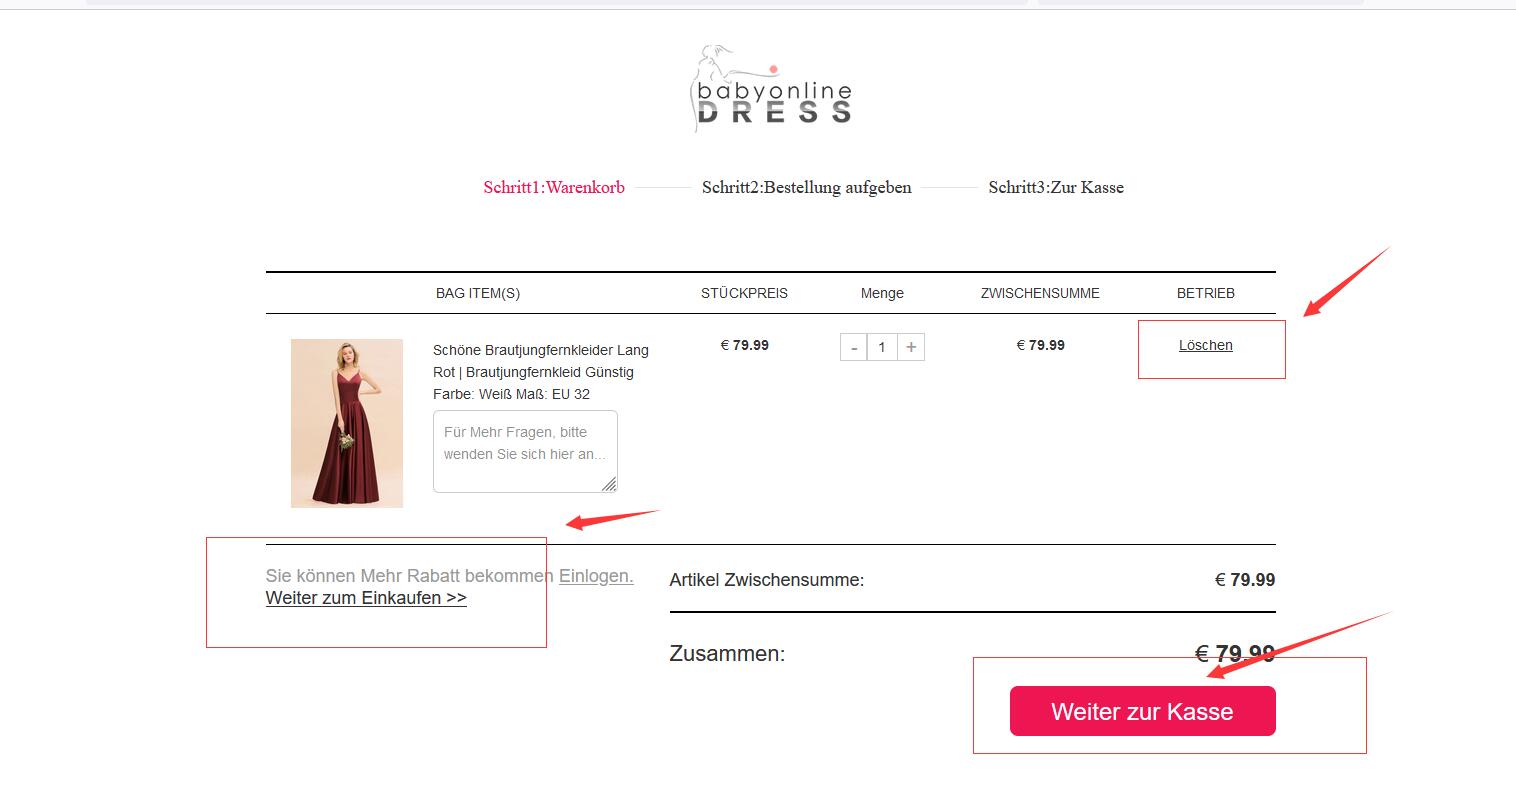Viewport: 1516px width, 788px height.
Task: Click the BAG ITEM(S) column header
Action: 478,293
